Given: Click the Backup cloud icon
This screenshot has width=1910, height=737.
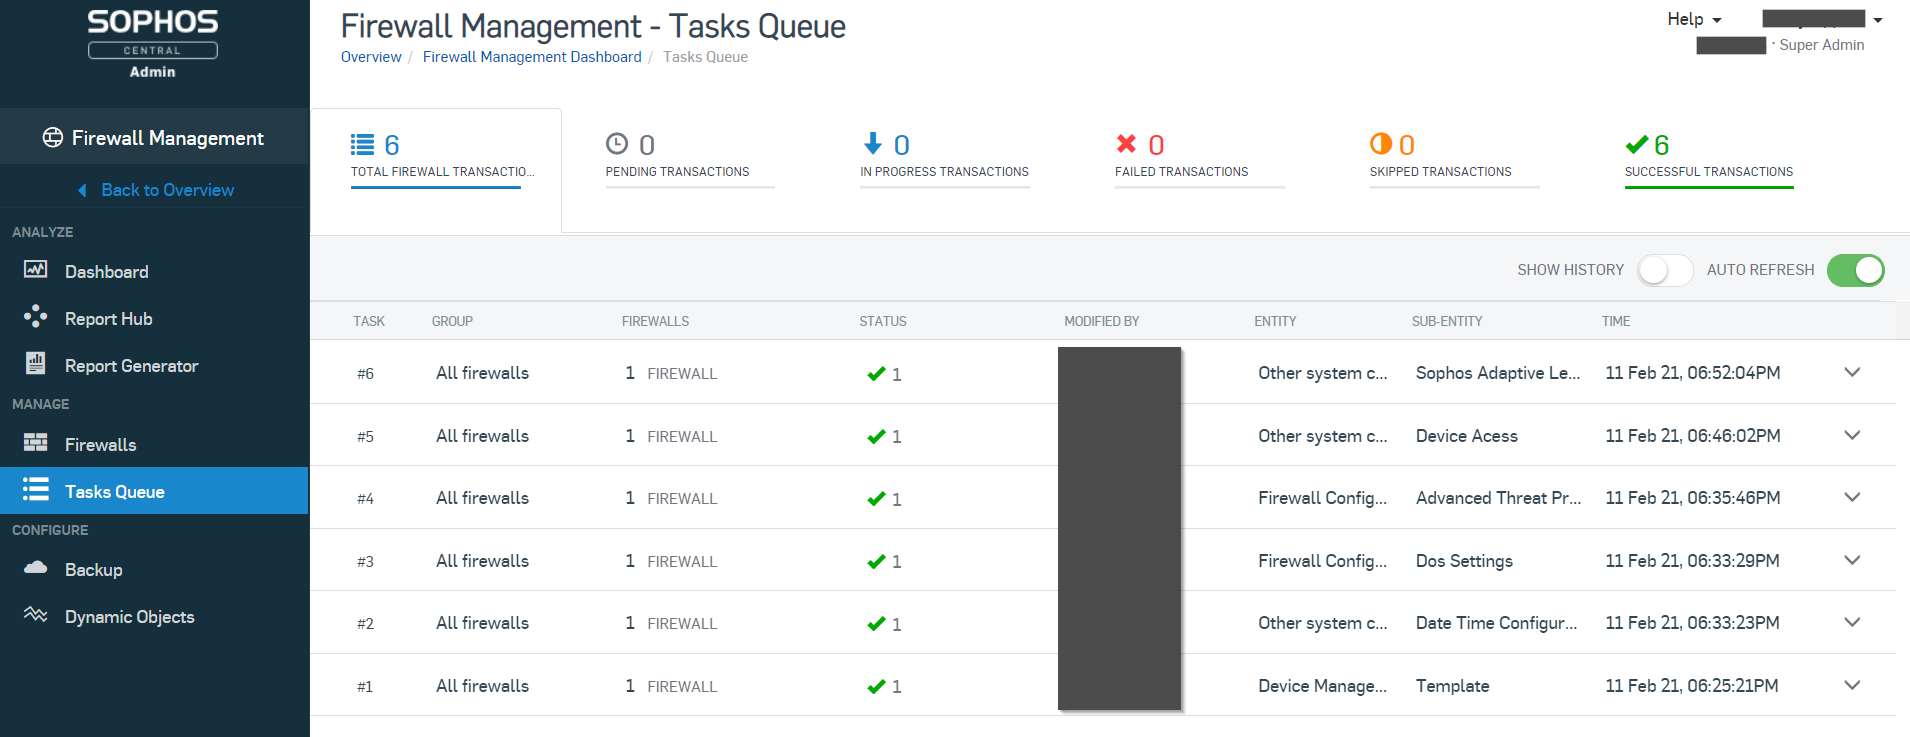Looking at the screenshot, I should (35, 567).
